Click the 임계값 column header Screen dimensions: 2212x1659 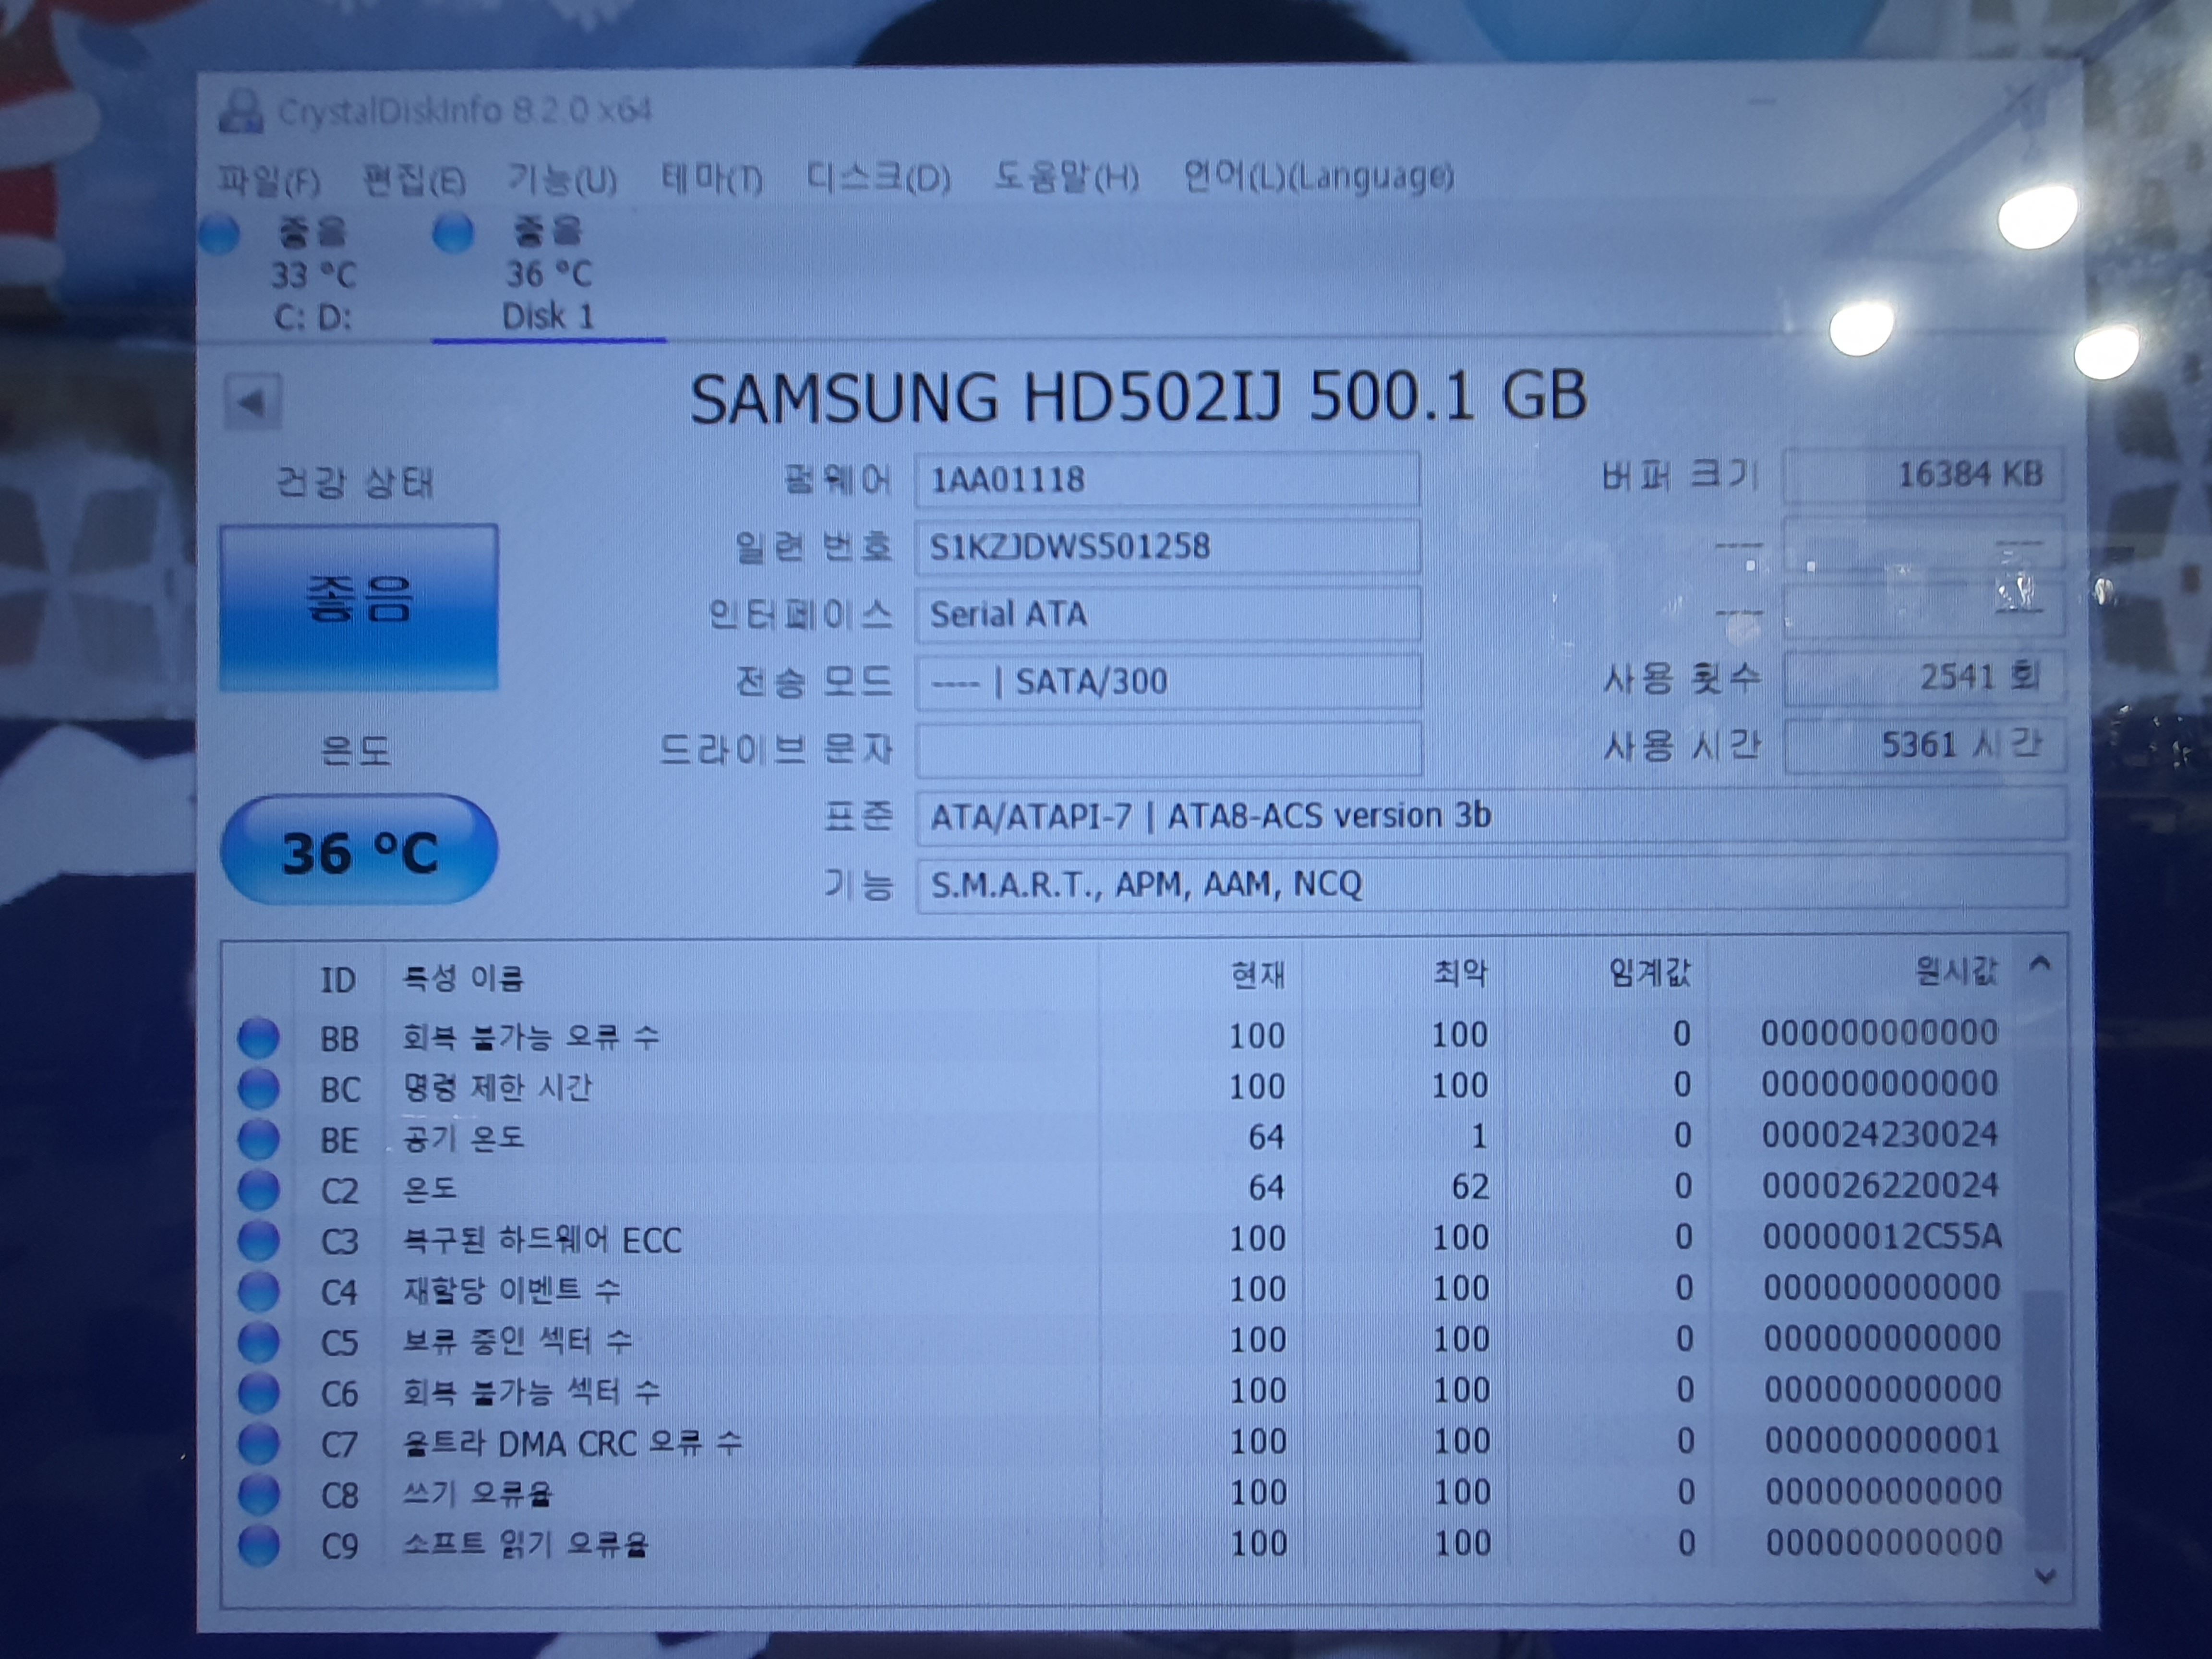point(1606,972)
